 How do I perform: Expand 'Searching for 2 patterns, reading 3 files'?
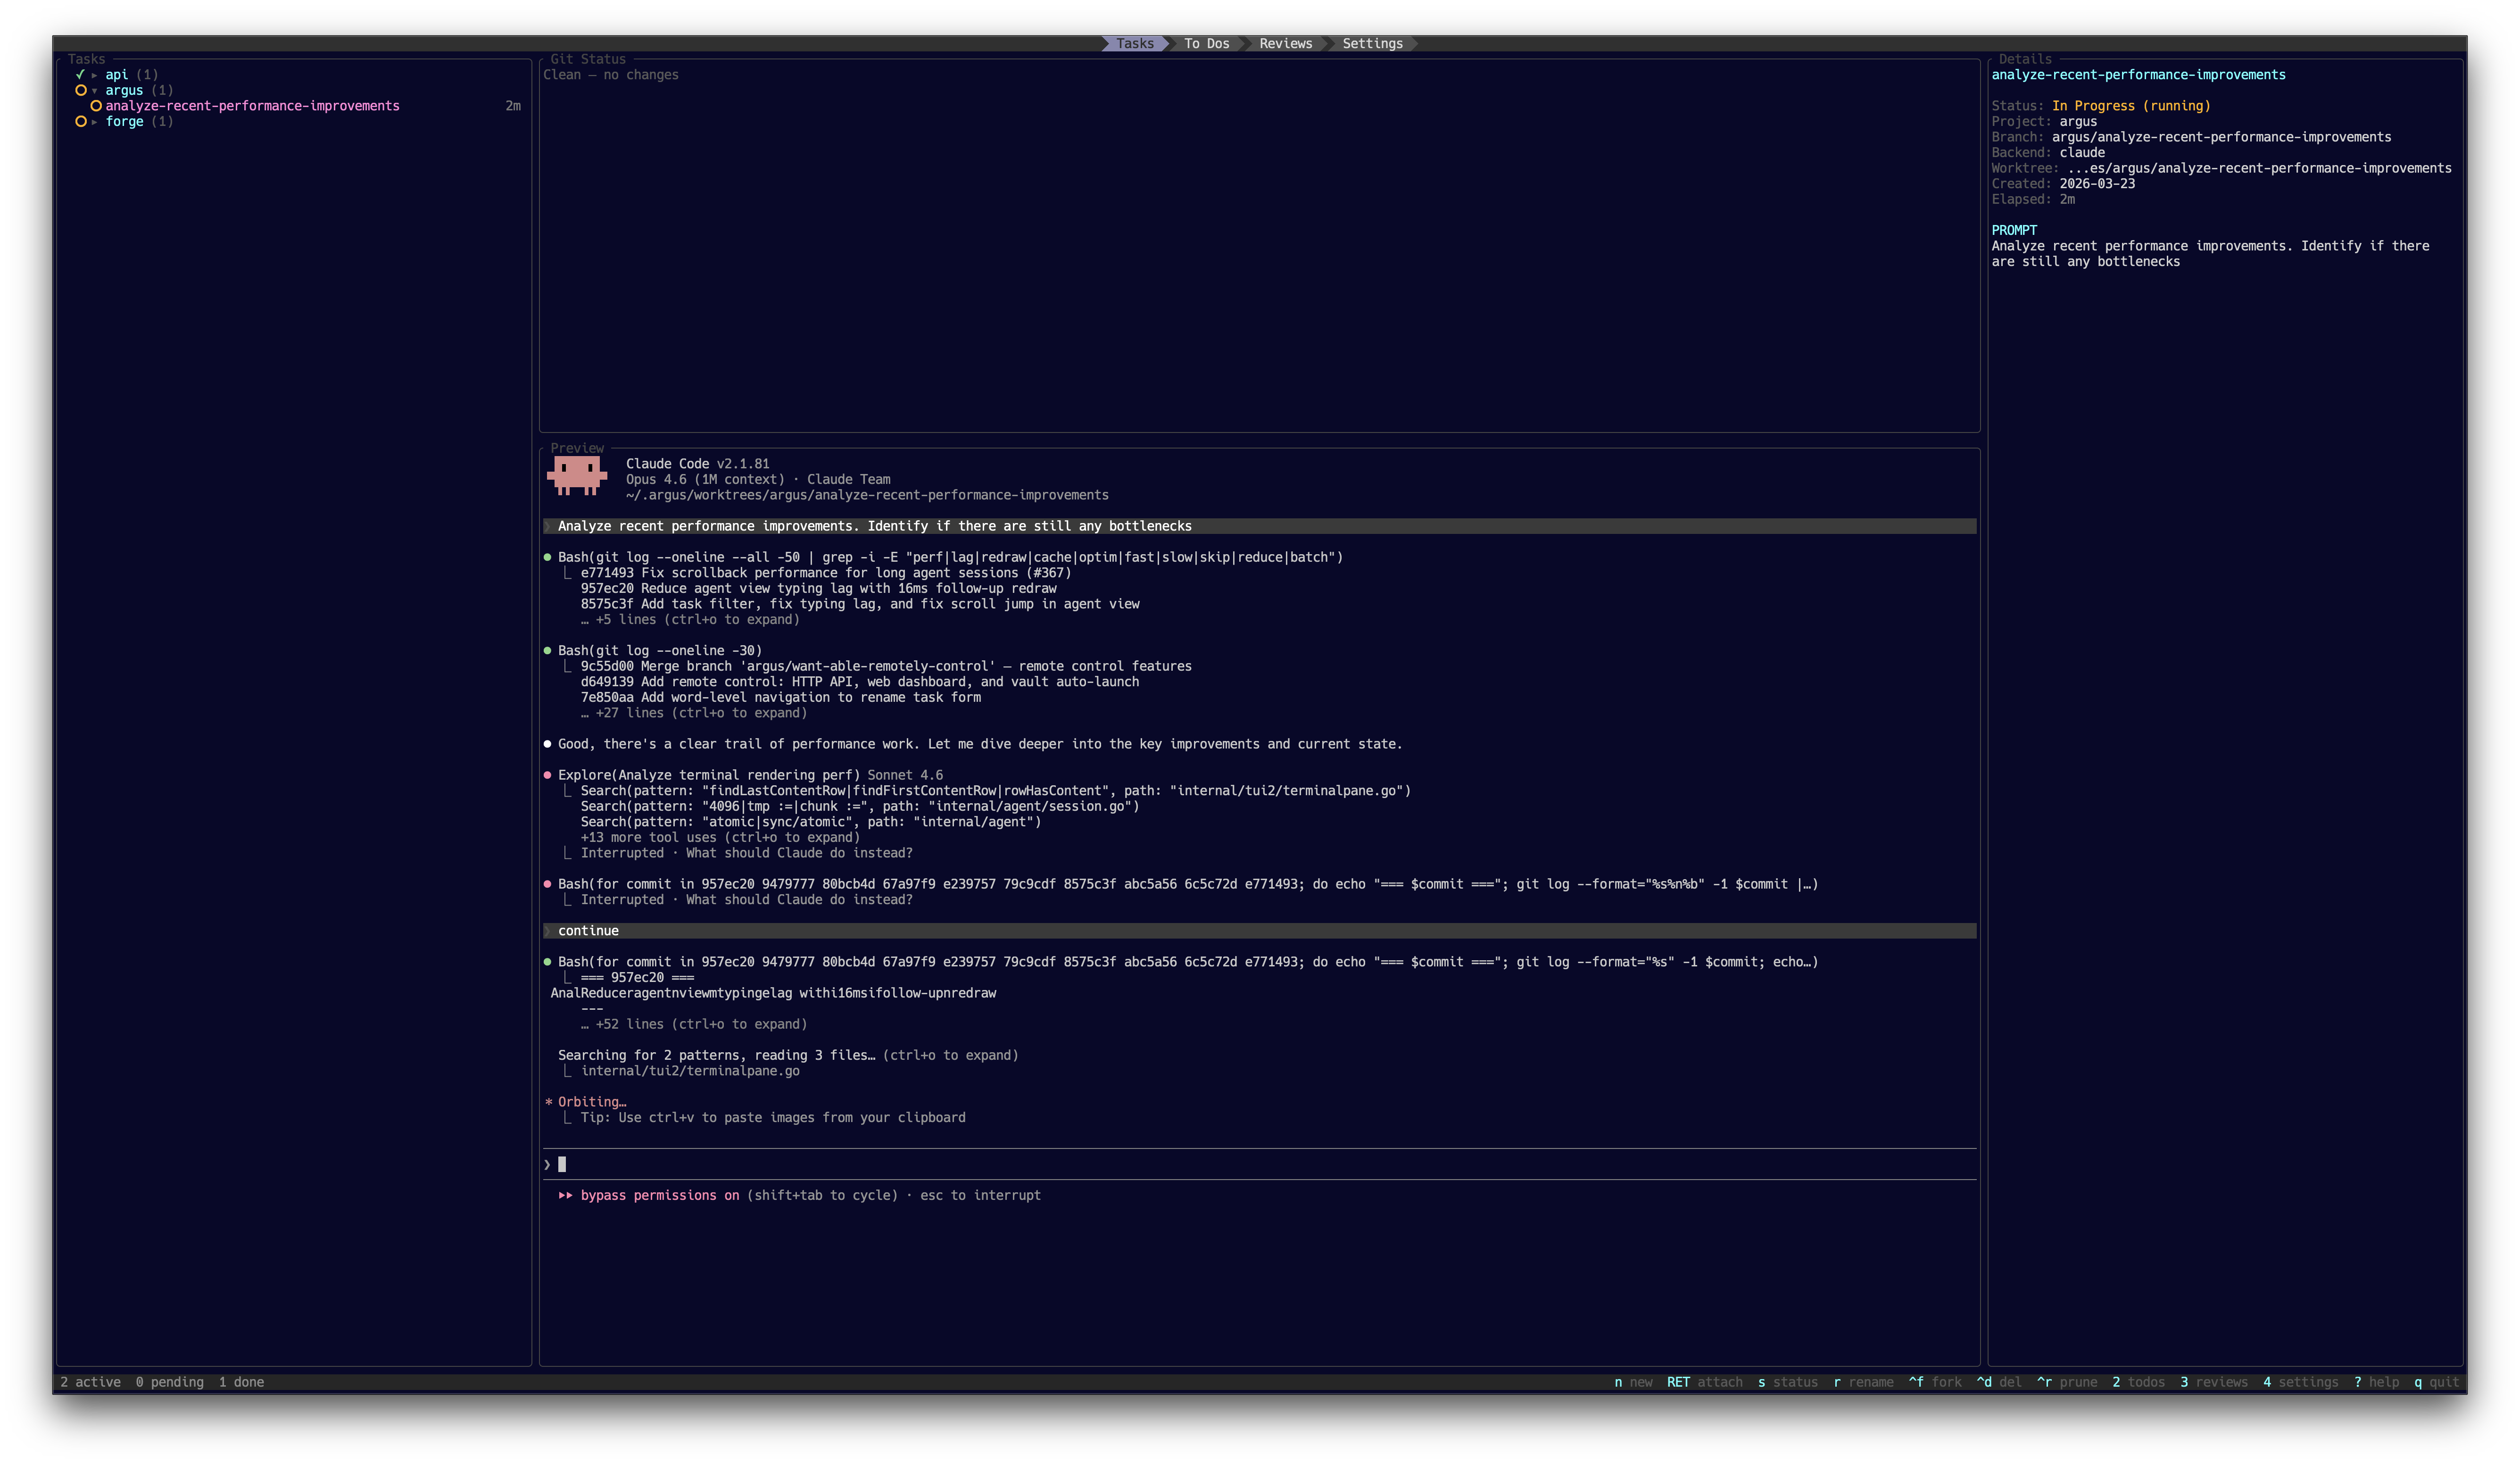click(788, 1055)
